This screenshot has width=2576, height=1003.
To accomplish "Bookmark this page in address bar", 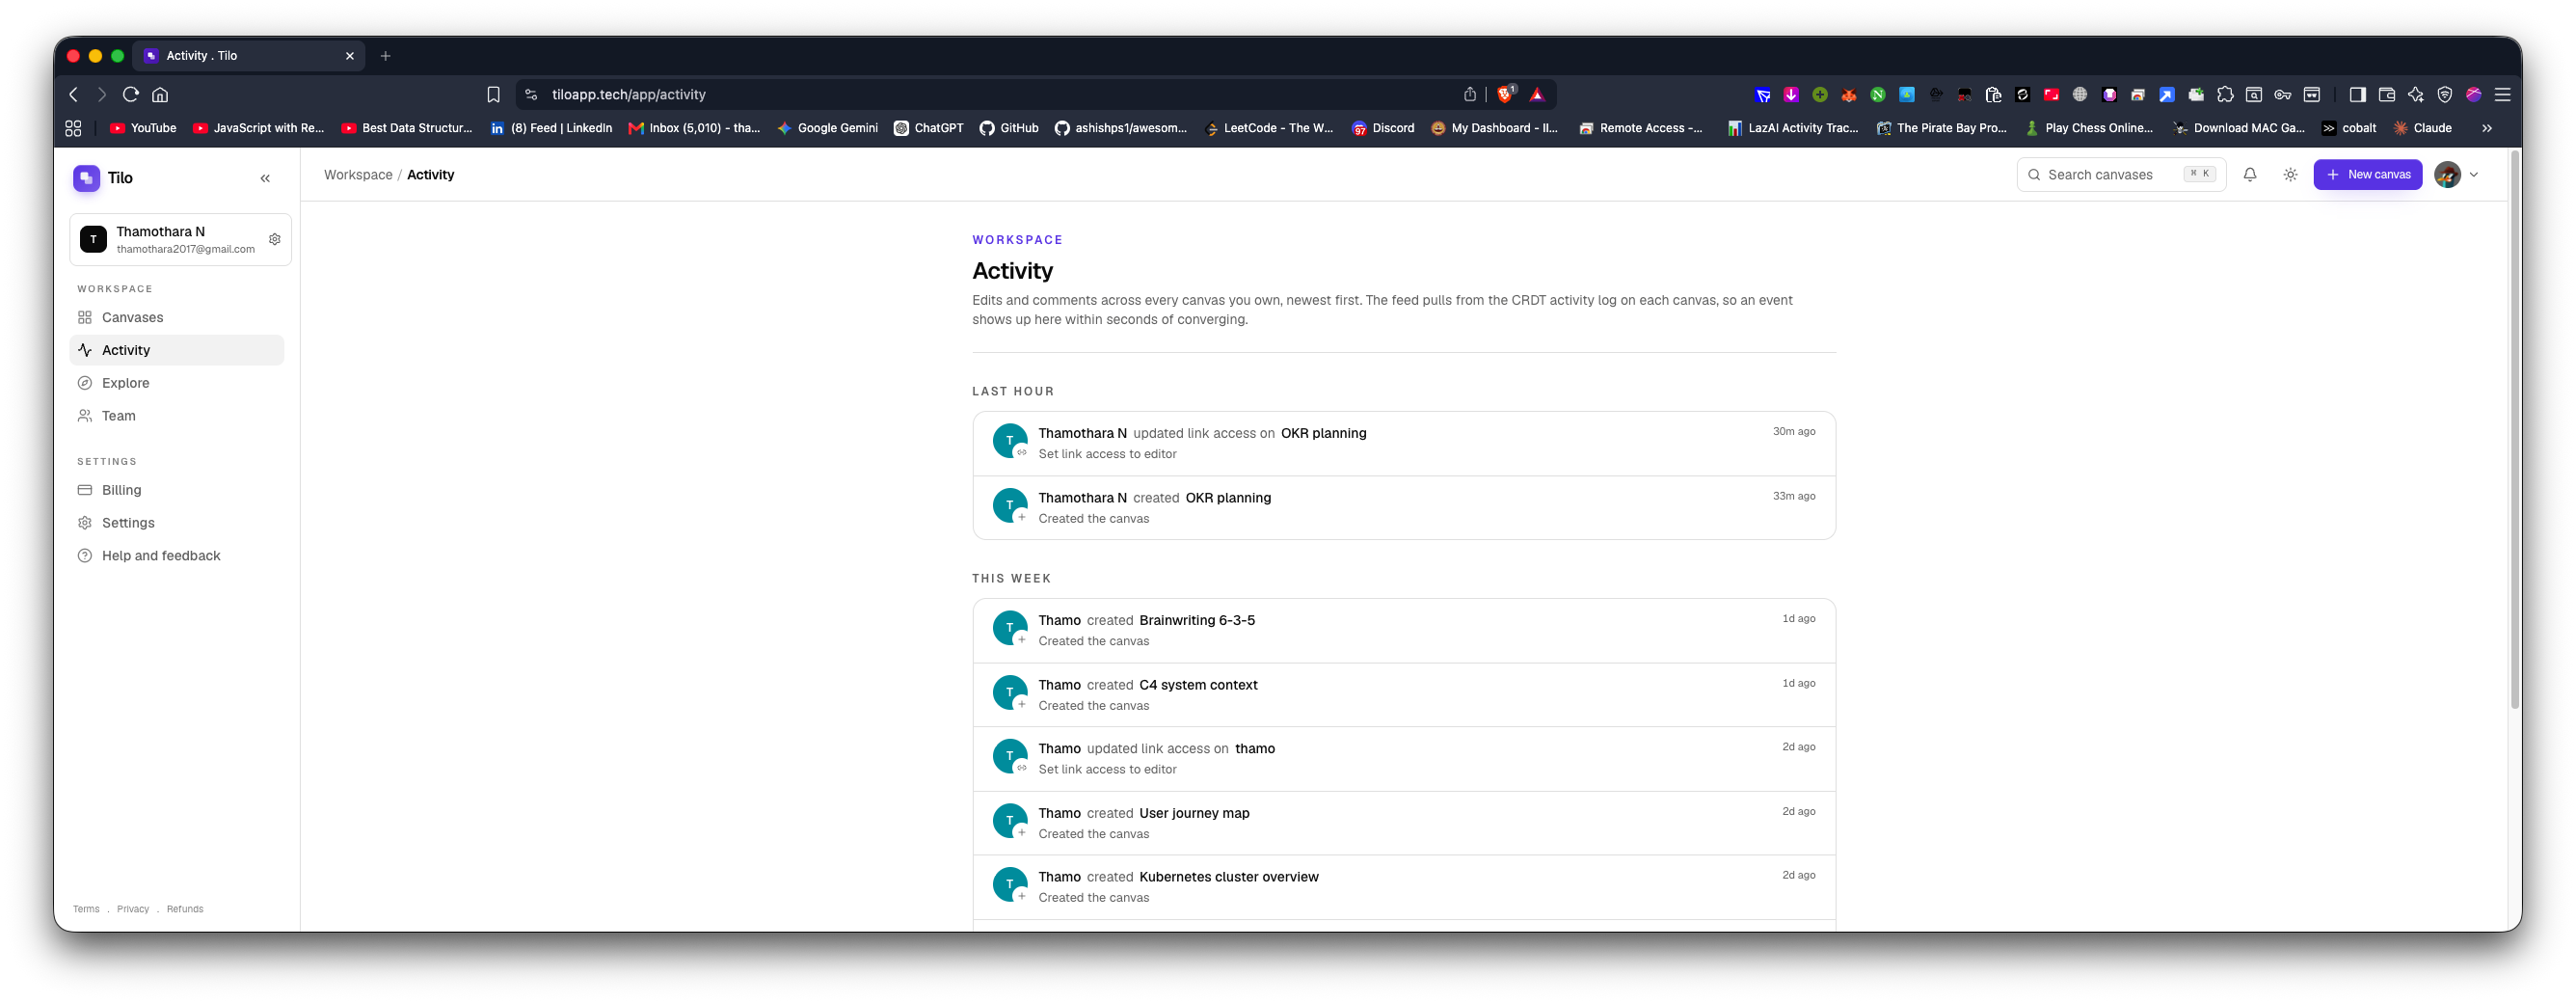I will [x=493, y=94].
